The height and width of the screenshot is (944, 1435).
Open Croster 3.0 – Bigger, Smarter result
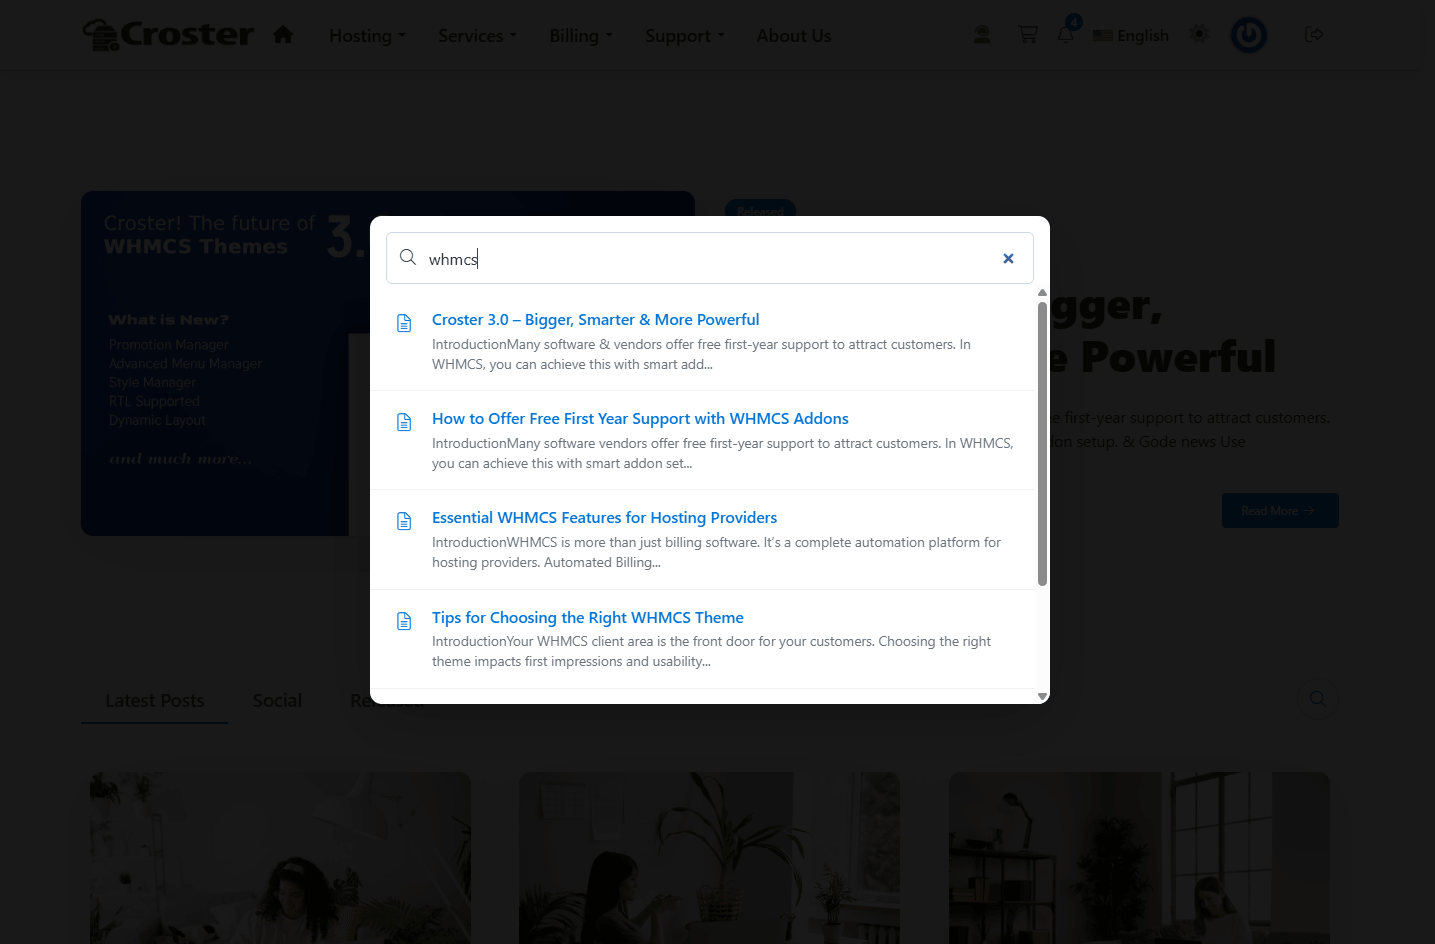pos(596,320)
